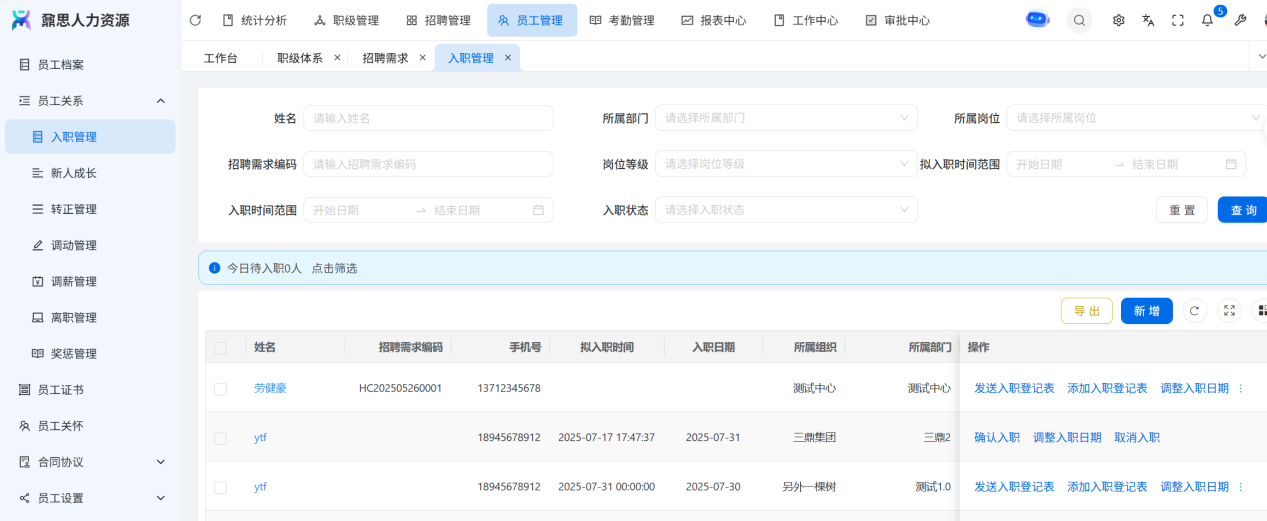
Task: Open 转正管理 in the sidebar
Action: coord(74,209)
